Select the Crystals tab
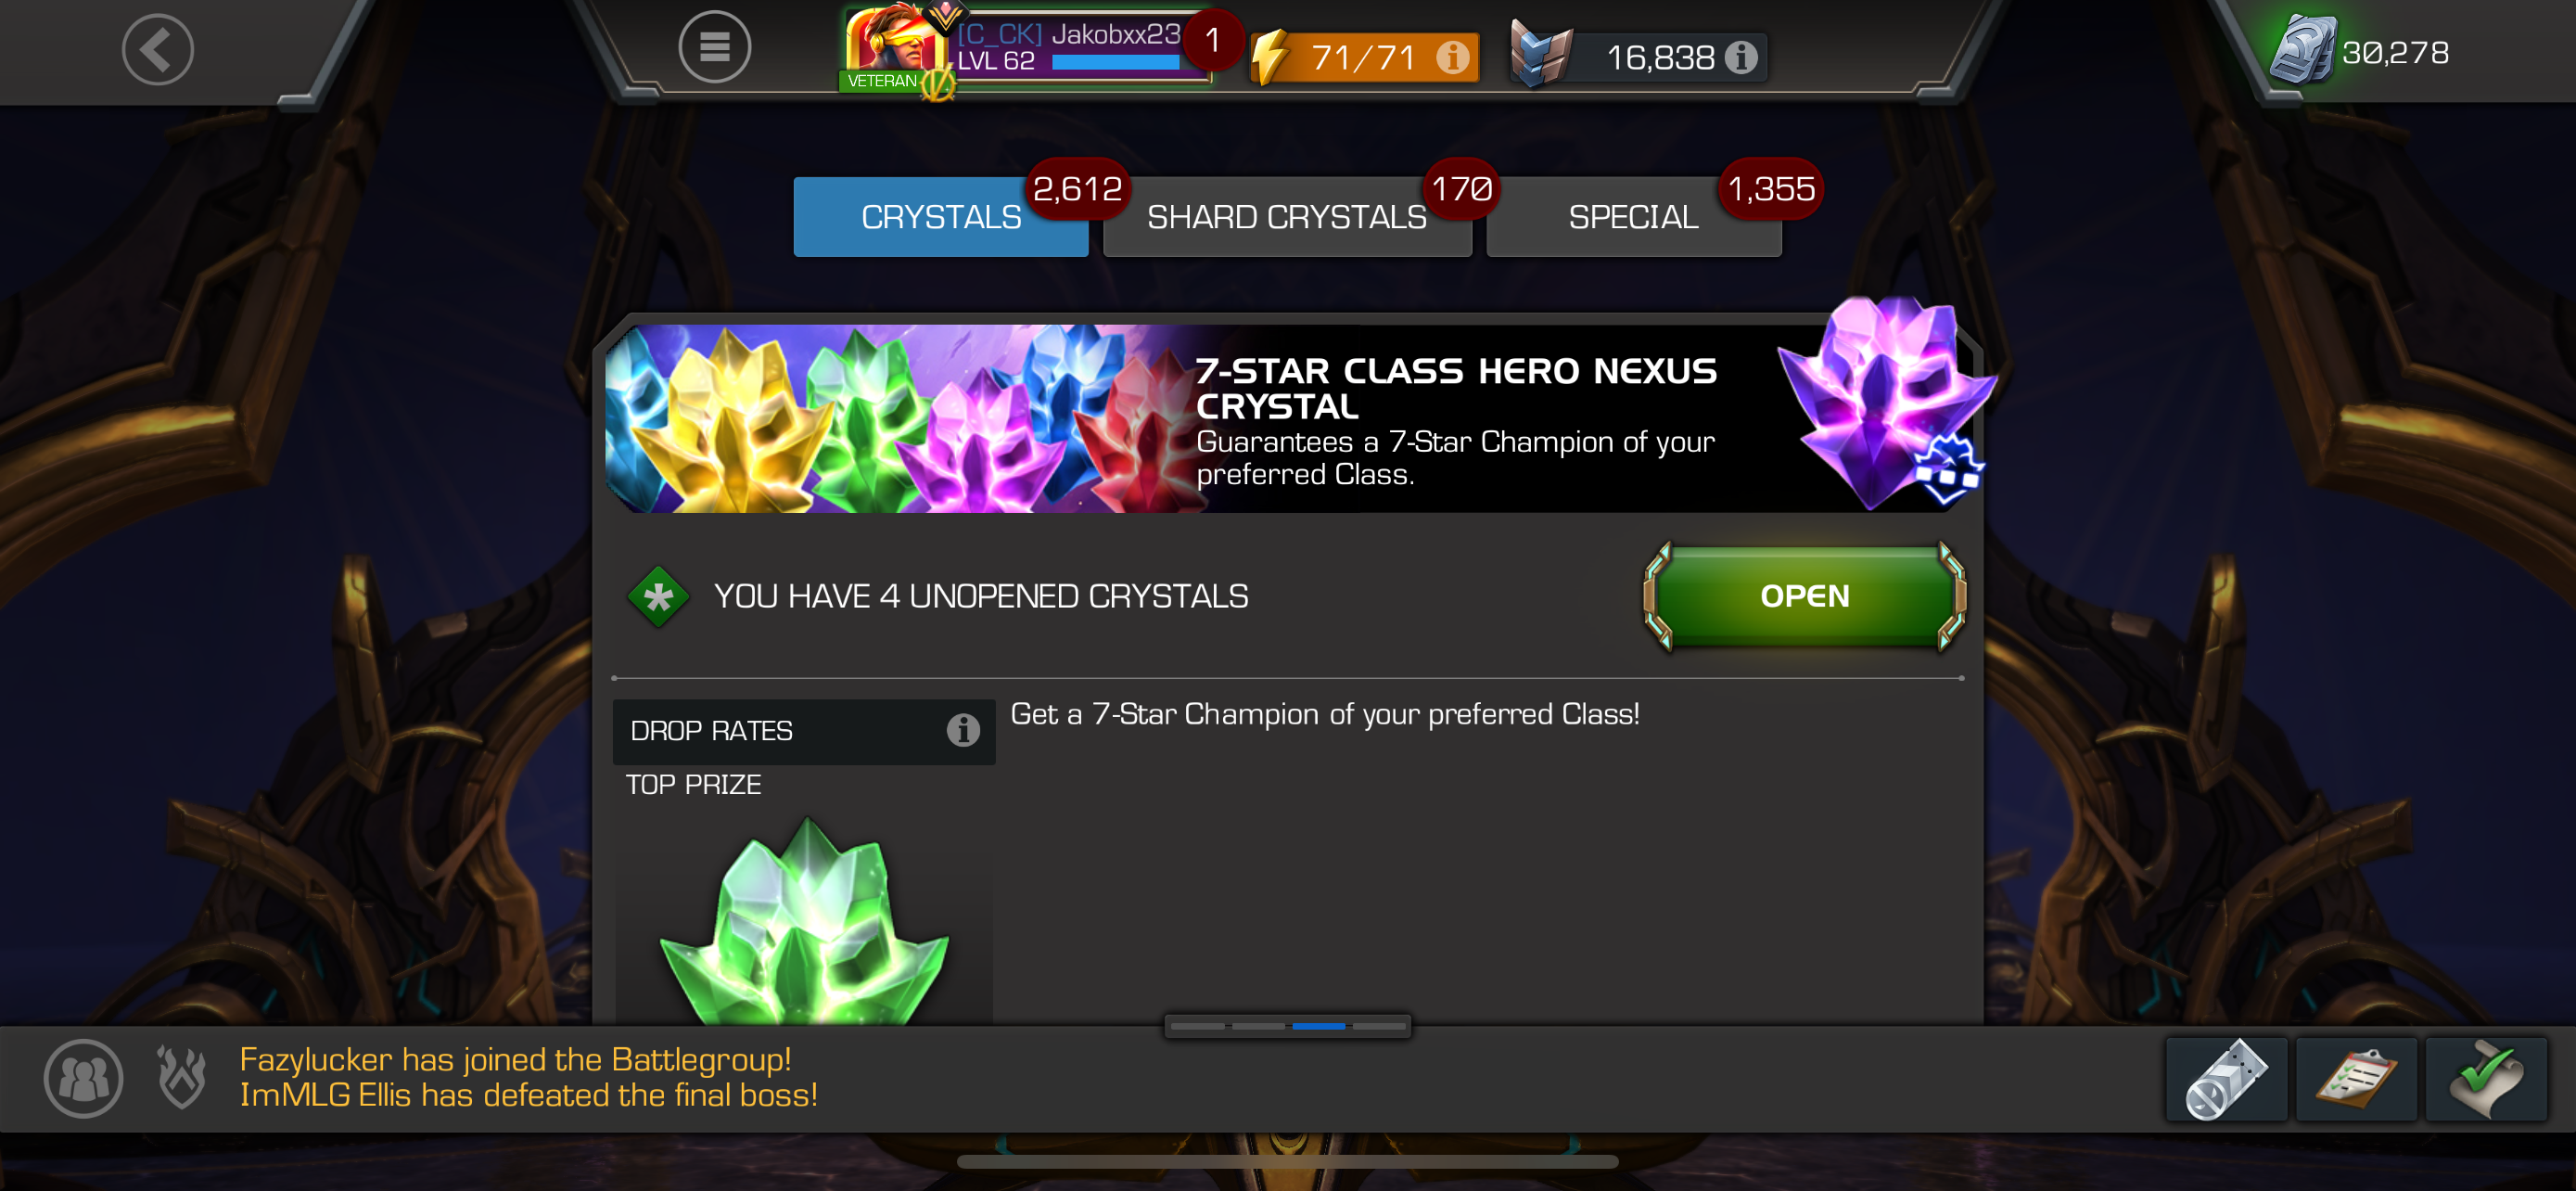Image resolution: width=2576 pixels, height=1191 pixels. 940,217
